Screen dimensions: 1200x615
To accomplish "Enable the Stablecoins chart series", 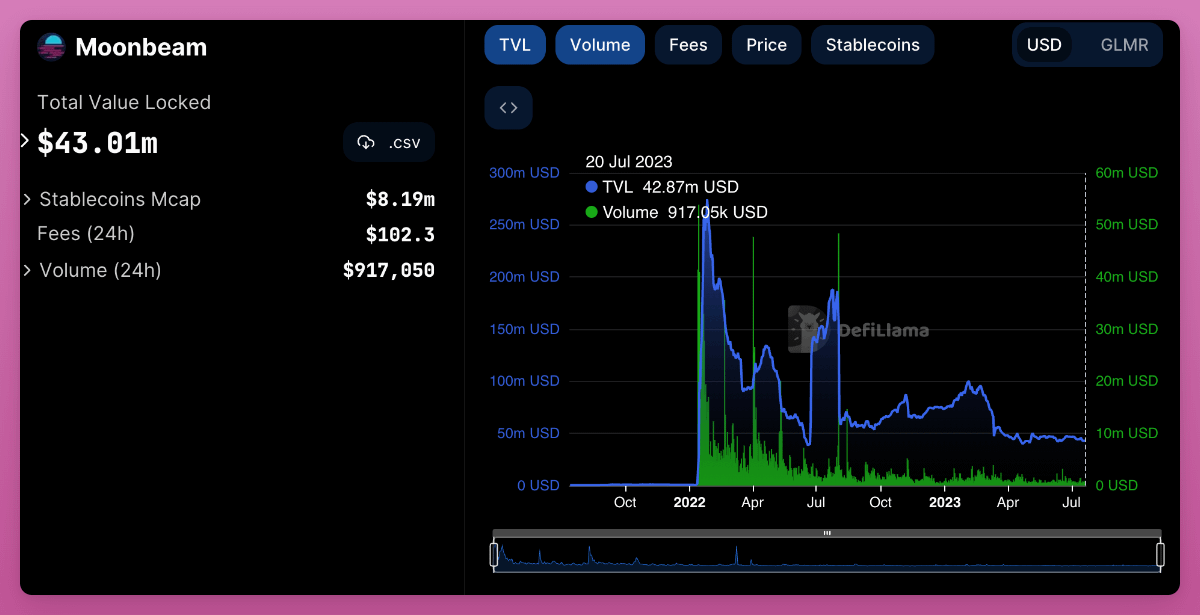I will click(873, 45).
